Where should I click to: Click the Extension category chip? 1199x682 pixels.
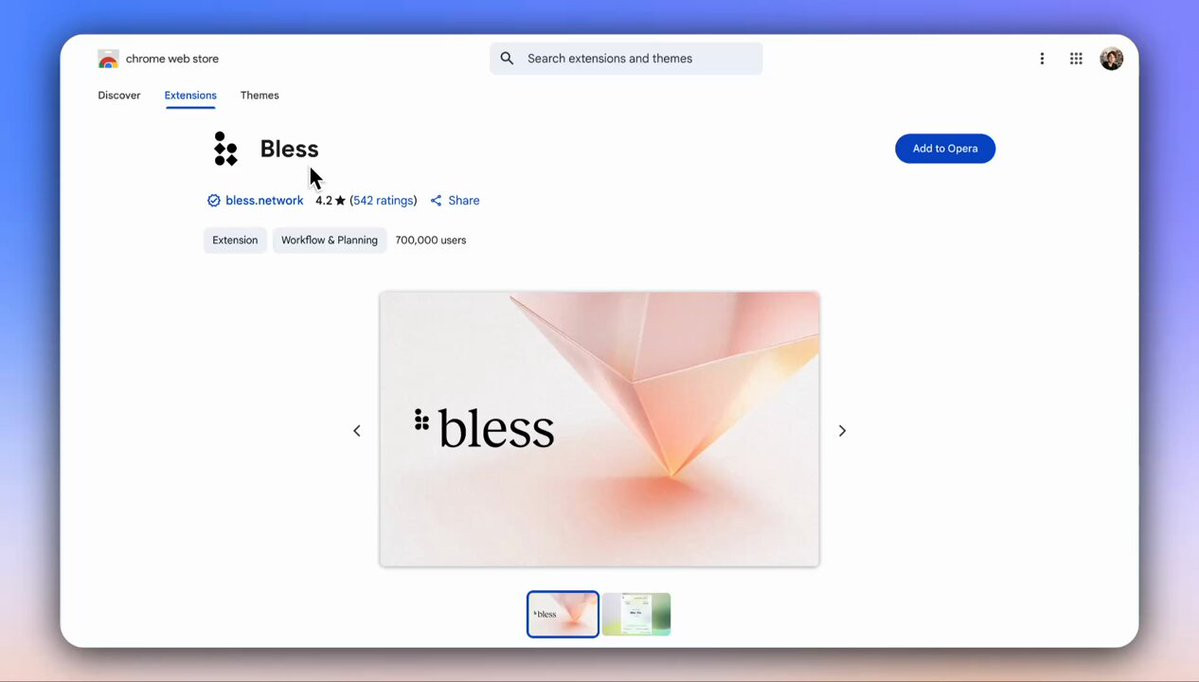235,240
